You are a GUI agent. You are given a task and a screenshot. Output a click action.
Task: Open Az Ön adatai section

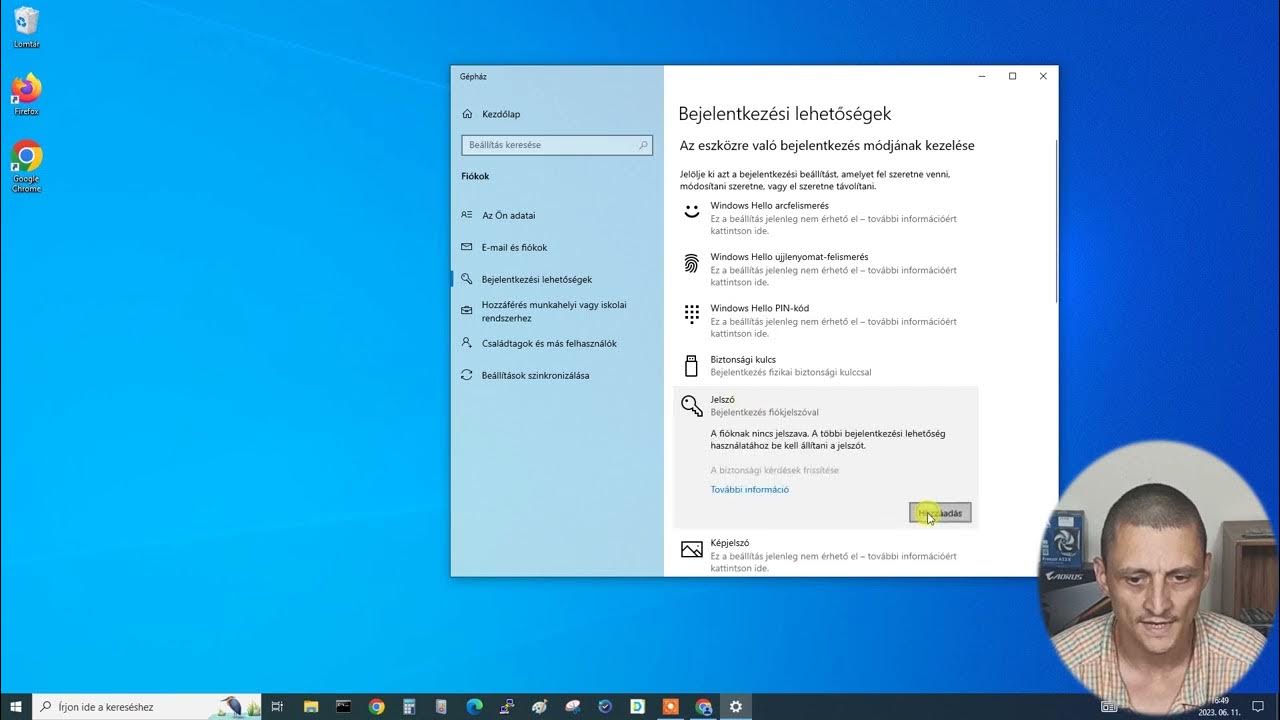tap(509, 215)
